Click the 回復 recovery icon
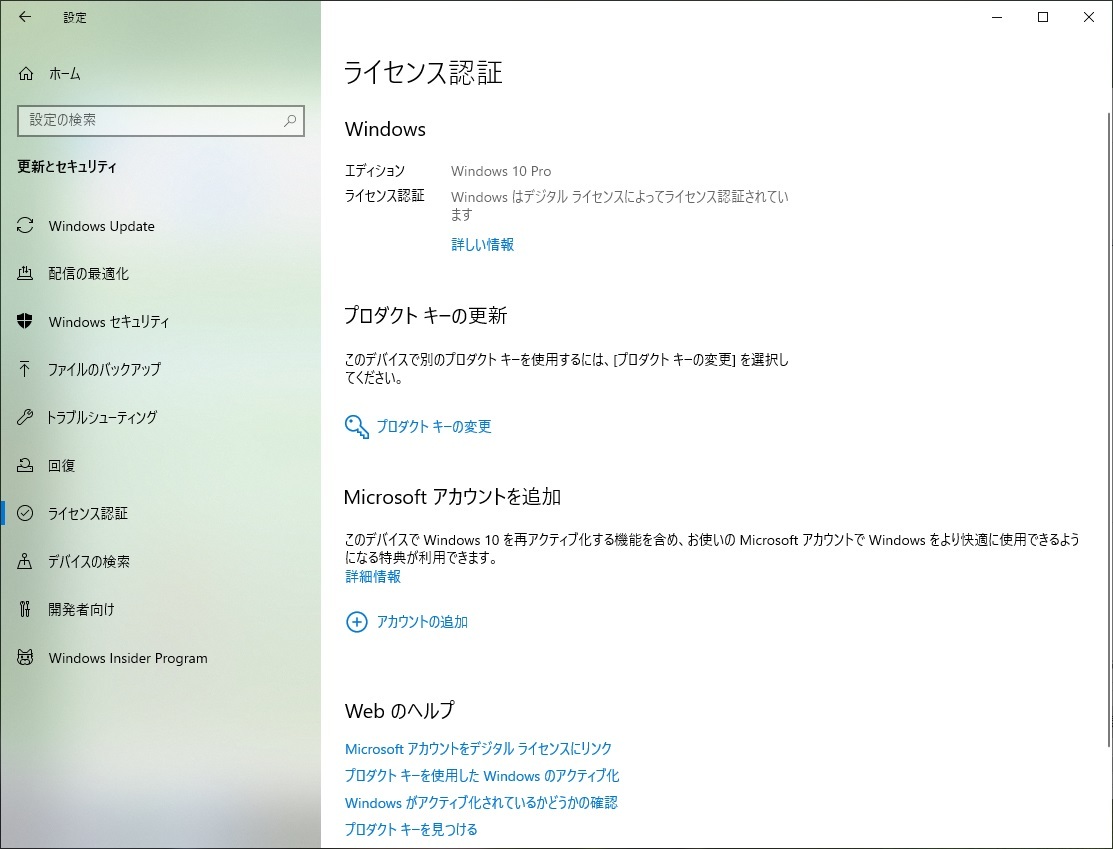 point(26,465)
